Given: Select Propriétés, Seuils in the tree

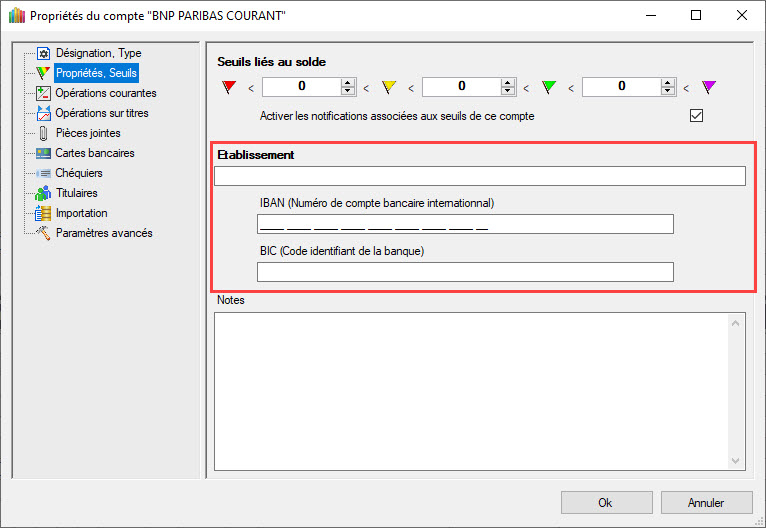Looking at the screenshot, I should 96,73.
